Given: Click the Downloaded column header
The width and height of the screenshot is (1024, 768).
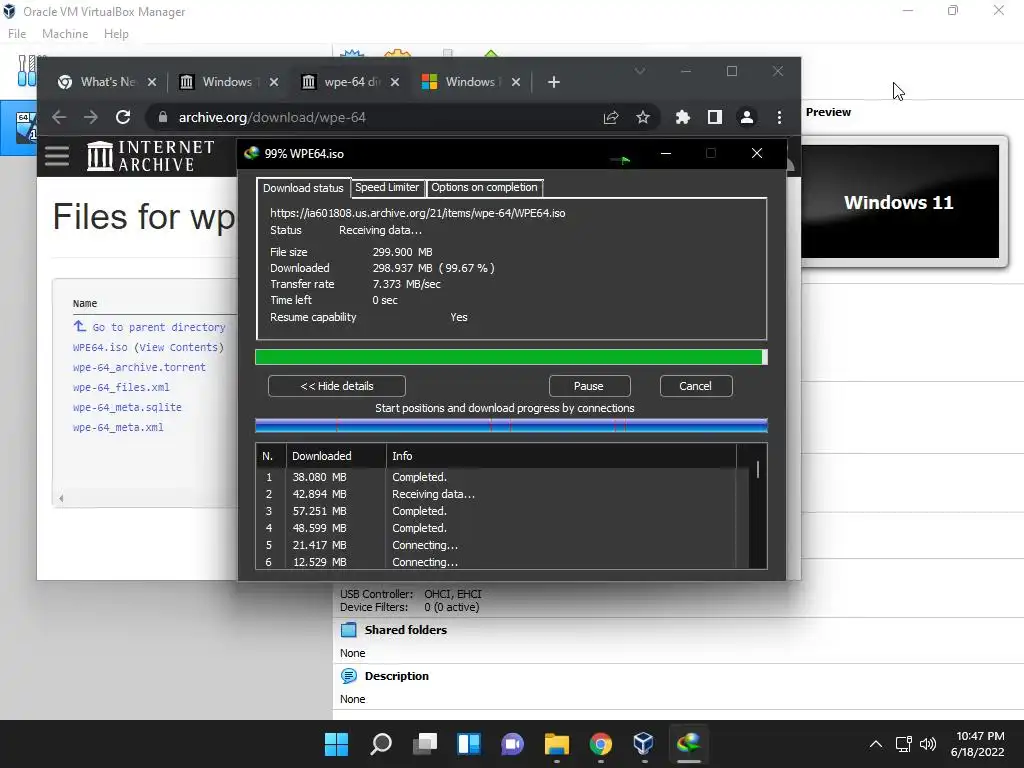Looking at the screenshot, I should pyautogui.click(x=336, y=456).
